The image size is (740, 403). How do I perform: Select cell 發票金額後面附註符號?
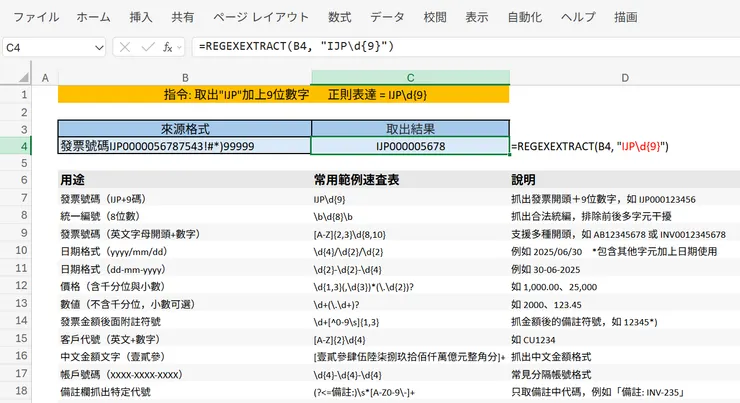coord(185,322)
